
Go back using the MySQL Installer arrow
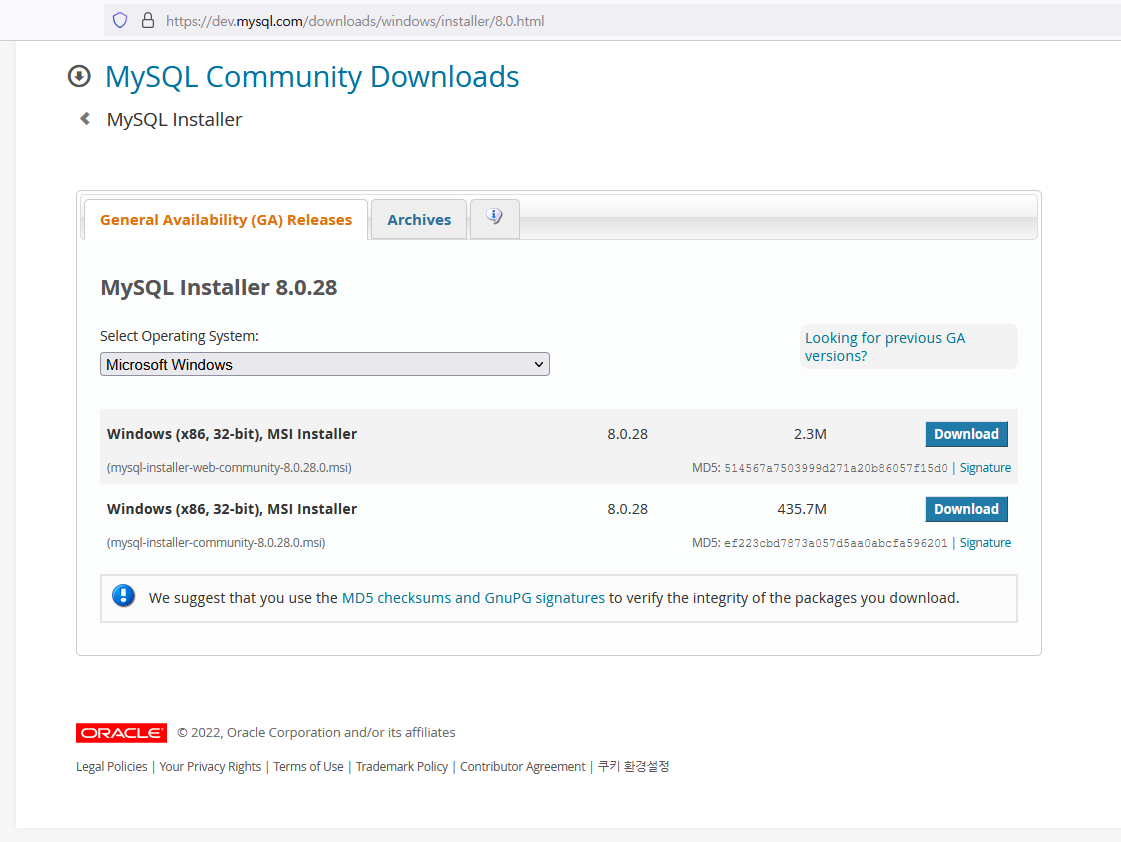(85, 119)
